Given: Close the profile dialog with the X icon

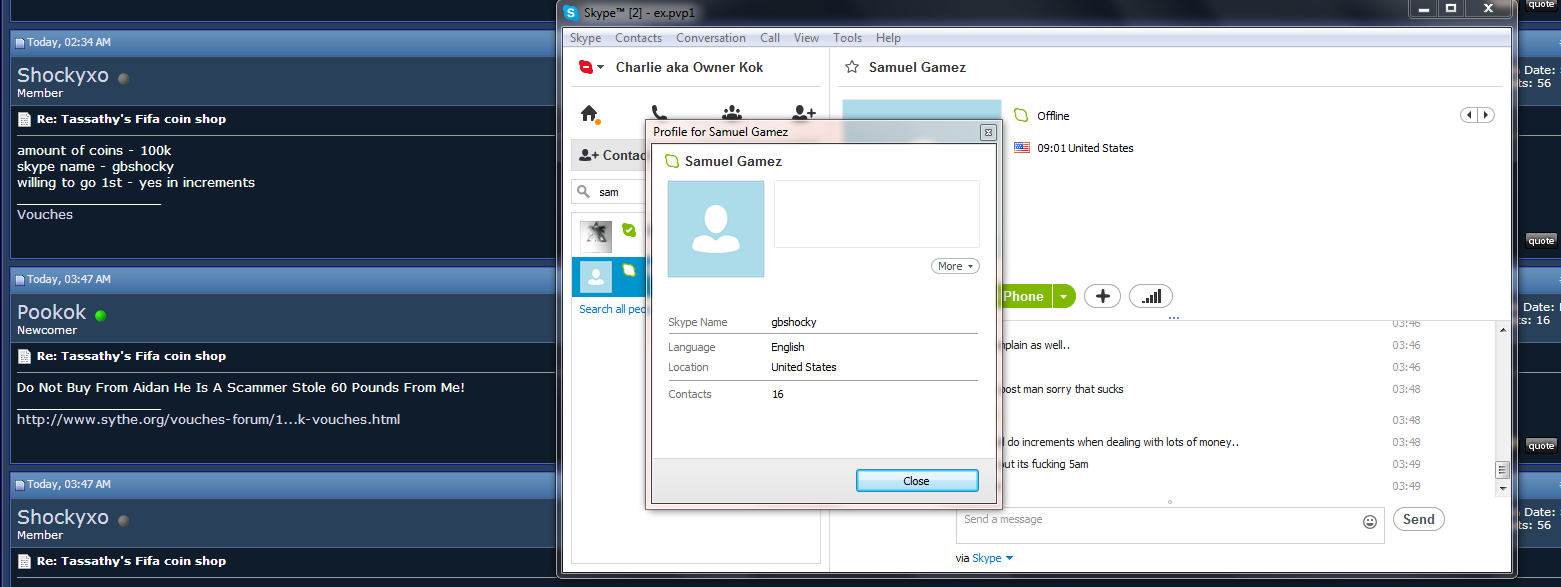Looking at the screenshot, I should coord(987,132).
